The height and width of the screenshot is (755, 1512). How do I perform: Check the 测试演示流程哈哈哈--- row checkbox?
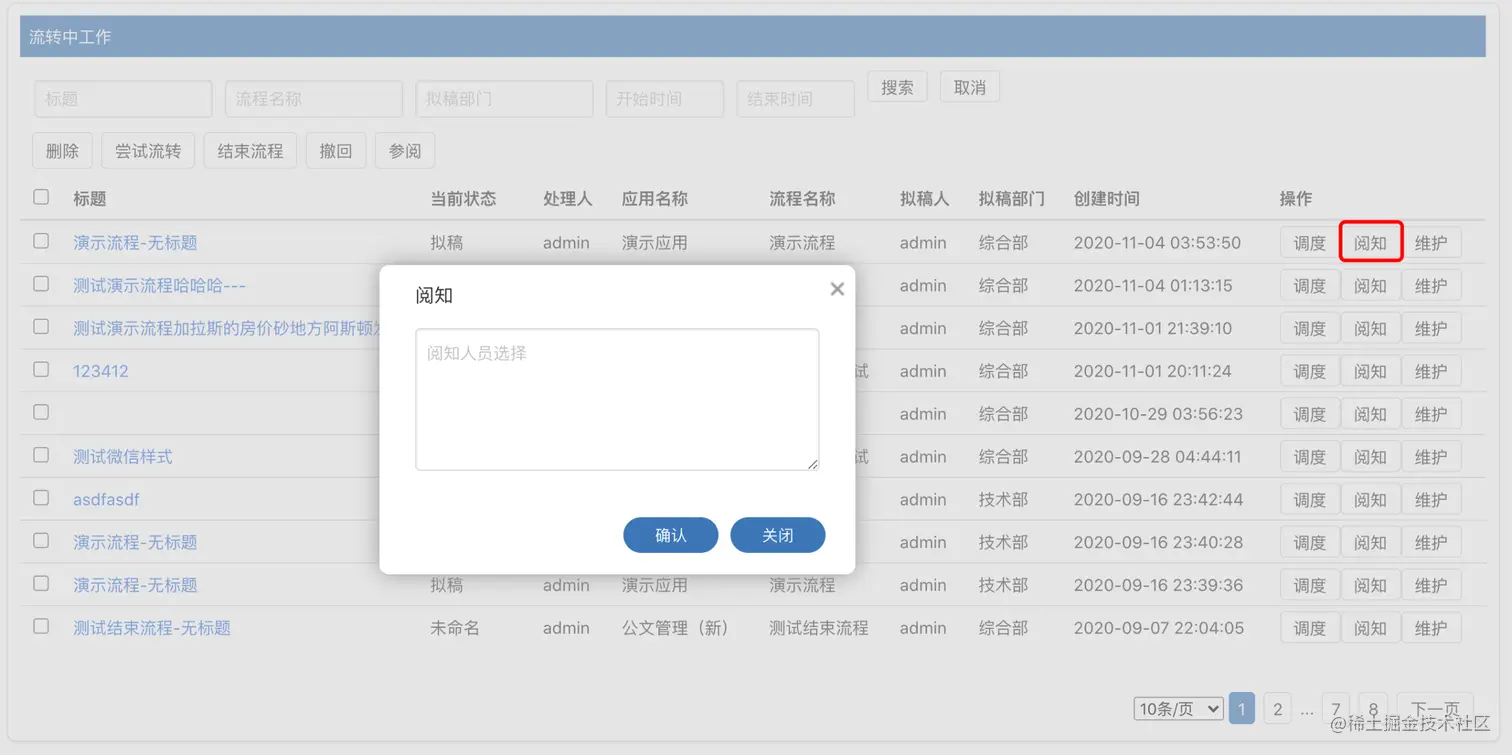[41, 284]
